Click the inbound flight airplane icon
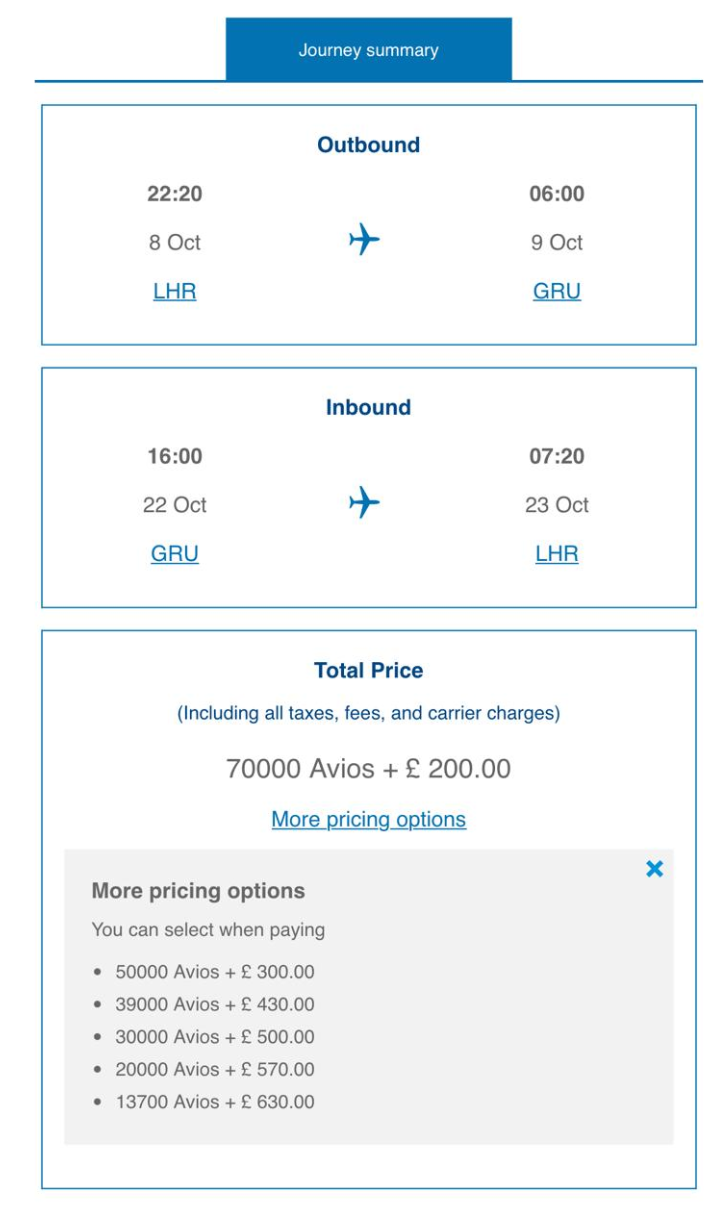Viewport: 724px width, 1218px height. tap(364, 502)
